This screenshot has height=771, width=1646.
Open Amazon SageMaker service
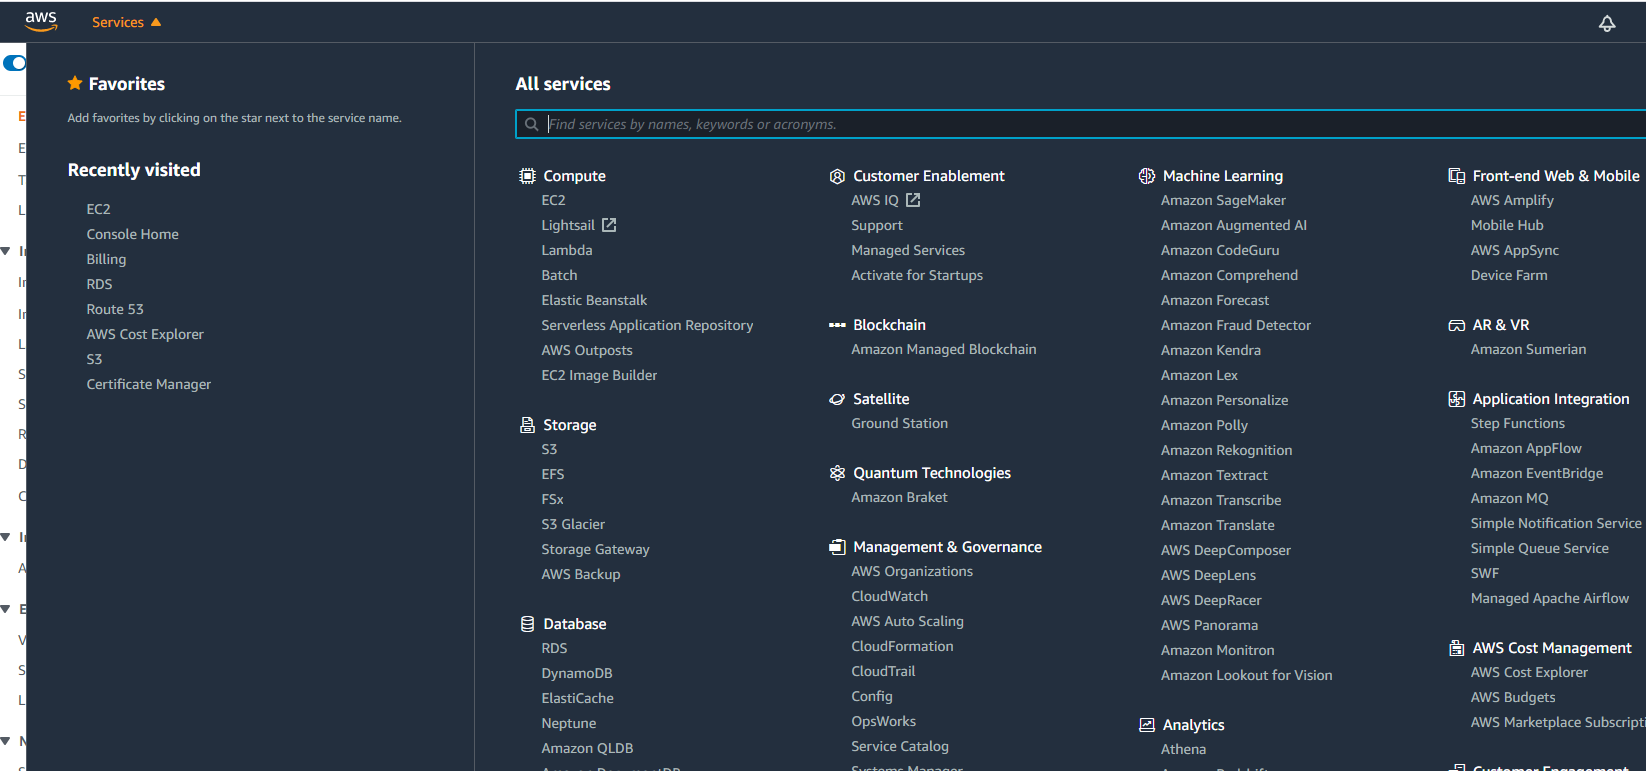coord(1223,200)
